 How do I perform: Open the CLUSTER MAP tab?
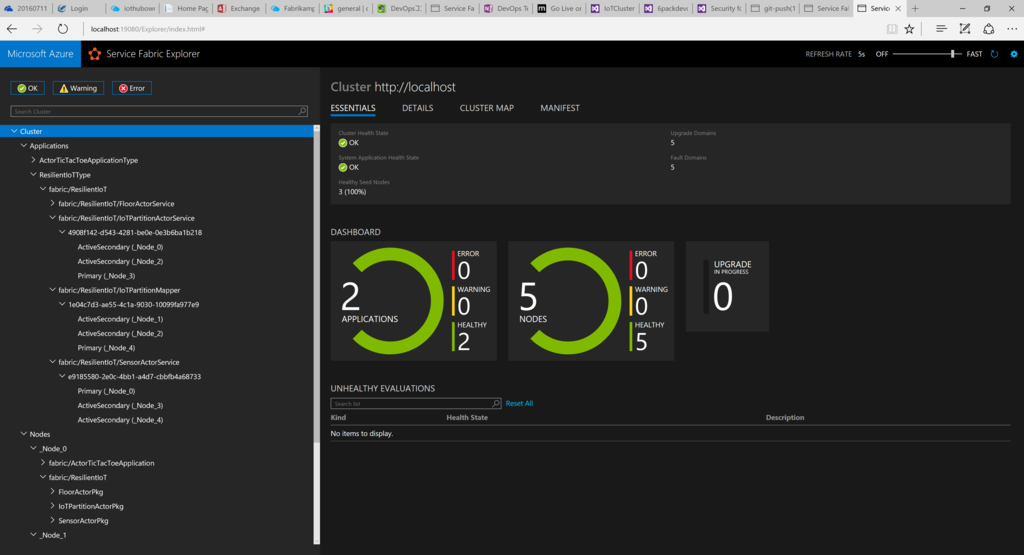[487, 108]
